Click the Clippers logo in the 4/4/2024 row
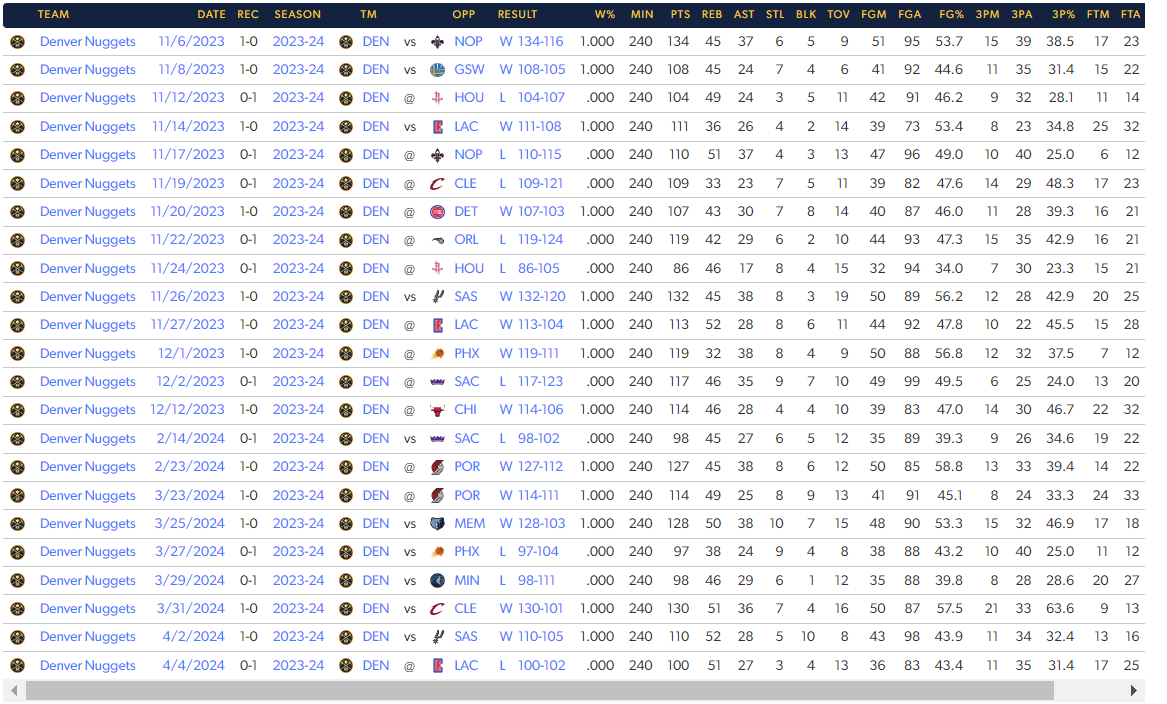Screen dimensions: 1167x704 [438, 666]
